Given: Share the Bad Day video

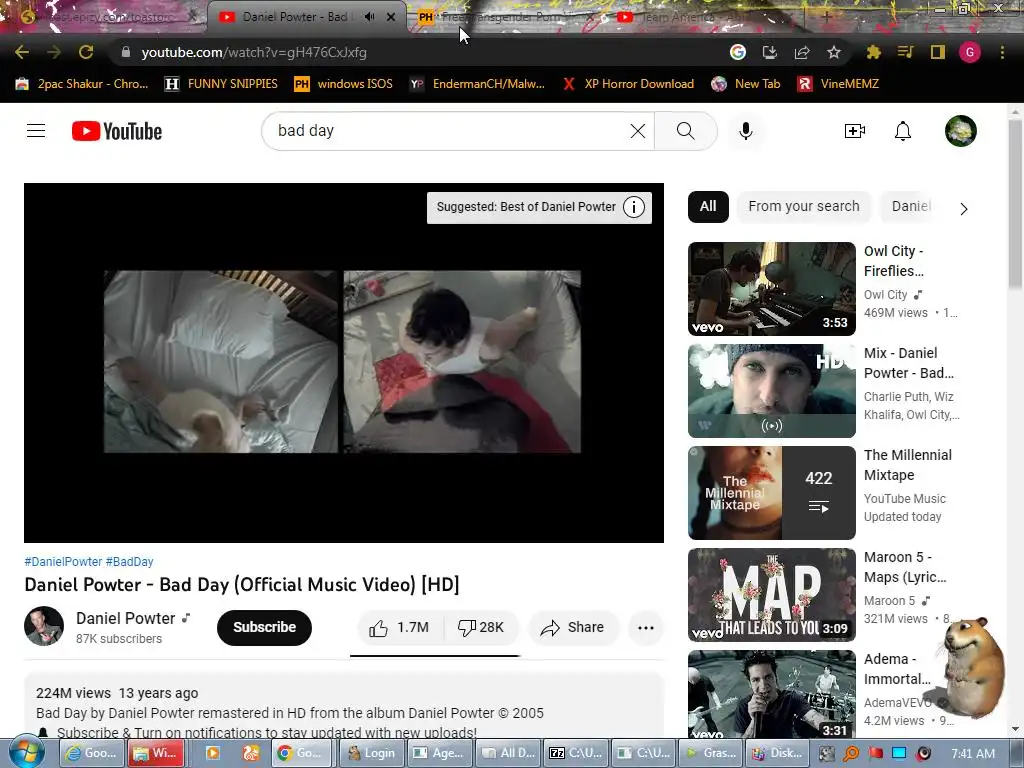Looking at the screenshot, I should coord(573,628).
